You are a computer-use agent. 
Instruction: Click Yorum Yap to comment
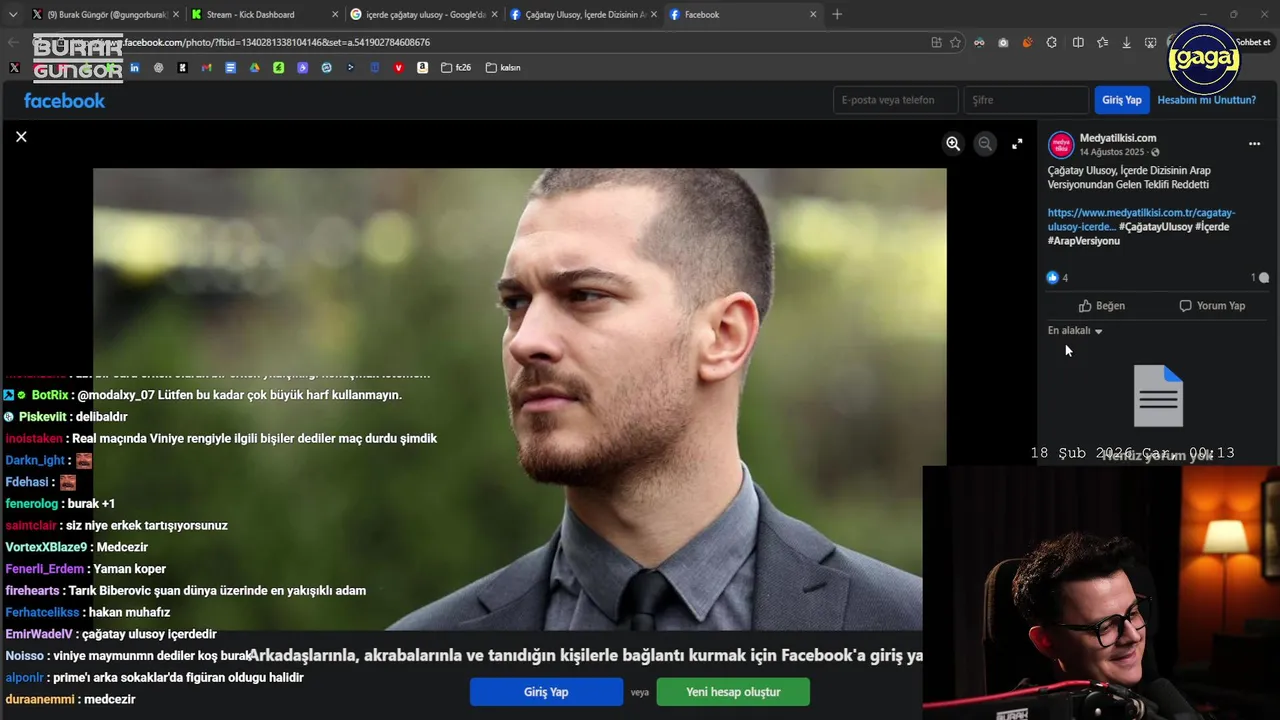[x=1212, y=306]
